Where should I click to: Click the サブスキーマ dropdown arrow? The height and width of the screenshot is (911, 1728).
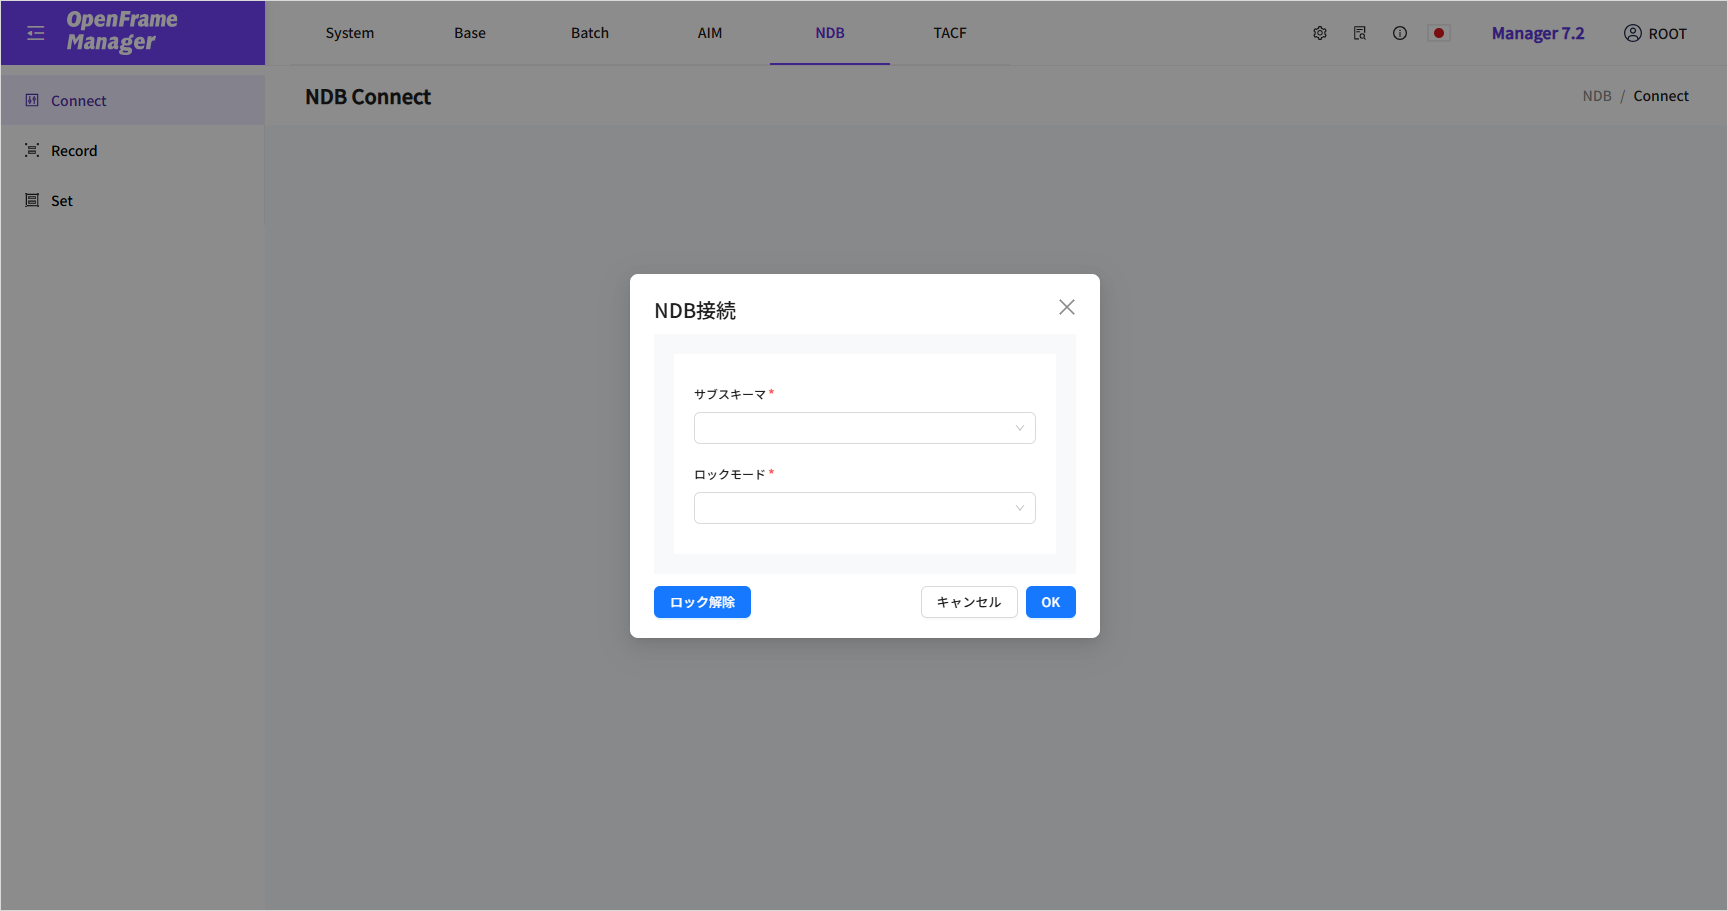[1020, 428]
